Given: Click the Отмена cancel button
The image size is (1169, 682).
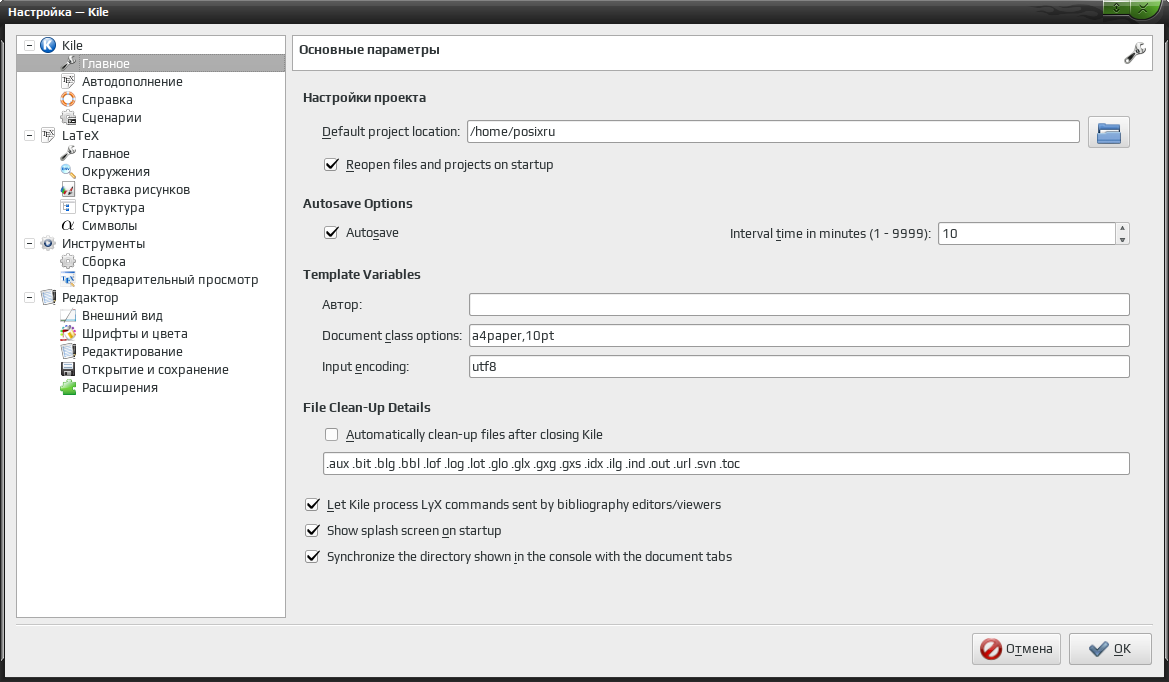Looking at the screenshot, I should (1016, 648).
